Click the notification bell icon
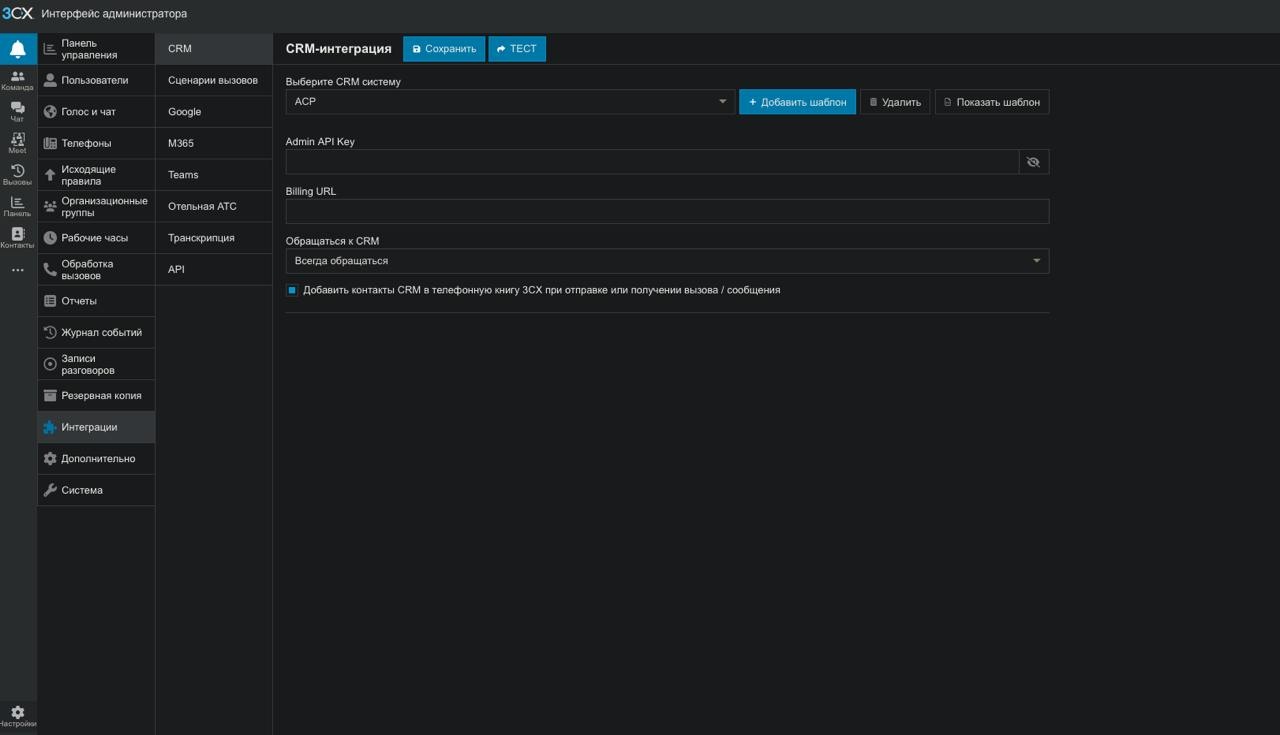 pos(18,49)
